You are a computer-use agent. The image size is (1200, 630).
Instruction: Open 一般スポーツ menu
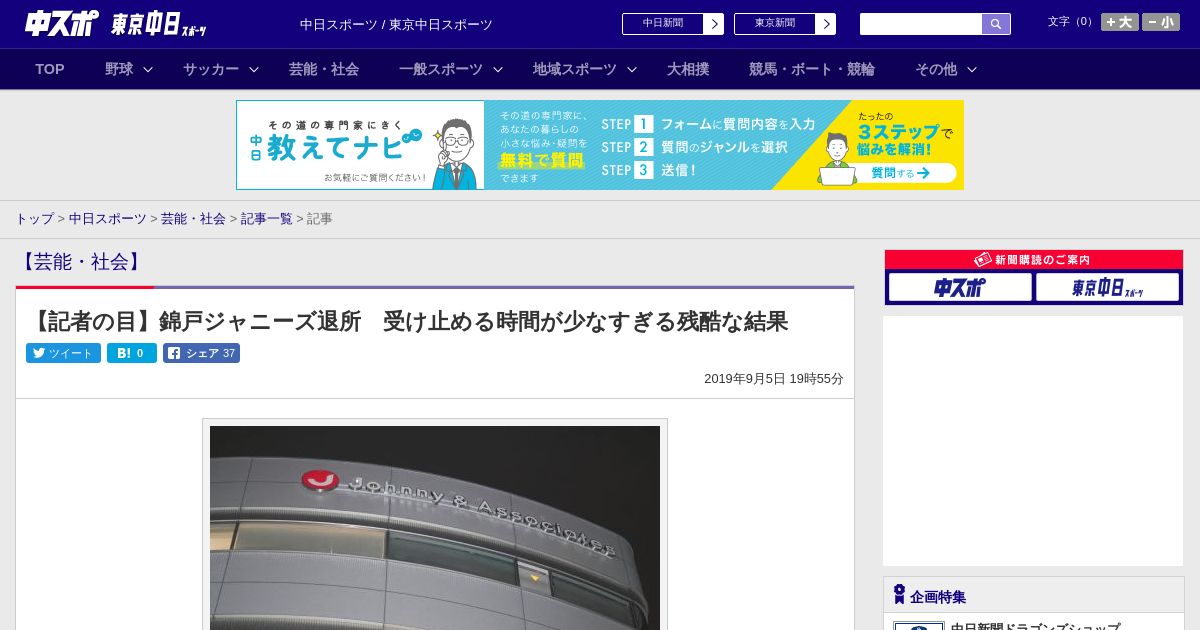[441, 69]
